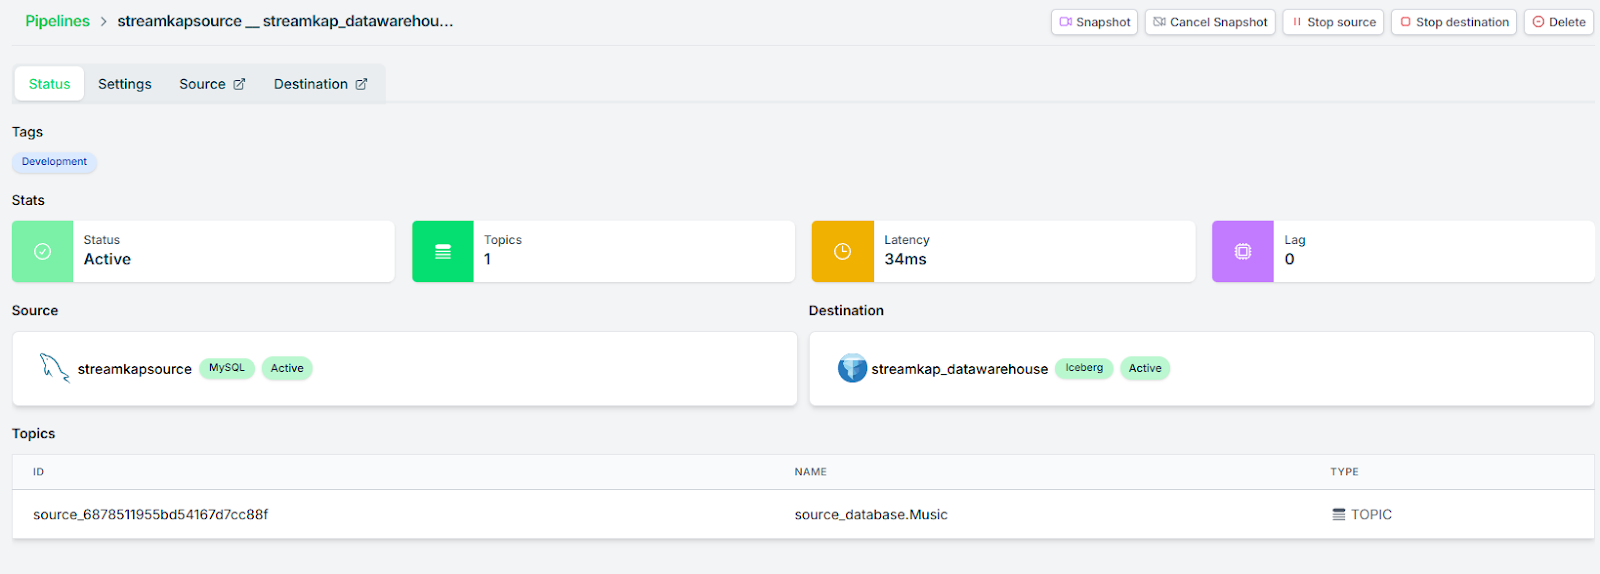Click the yellow Latency clock icon
The width and height of the screenshot is (1600, 574).
tap(842, 252)
